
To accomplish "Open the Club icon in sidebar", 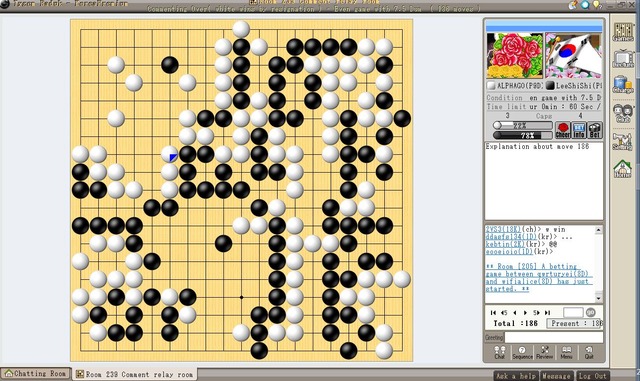I will [623, 113].
